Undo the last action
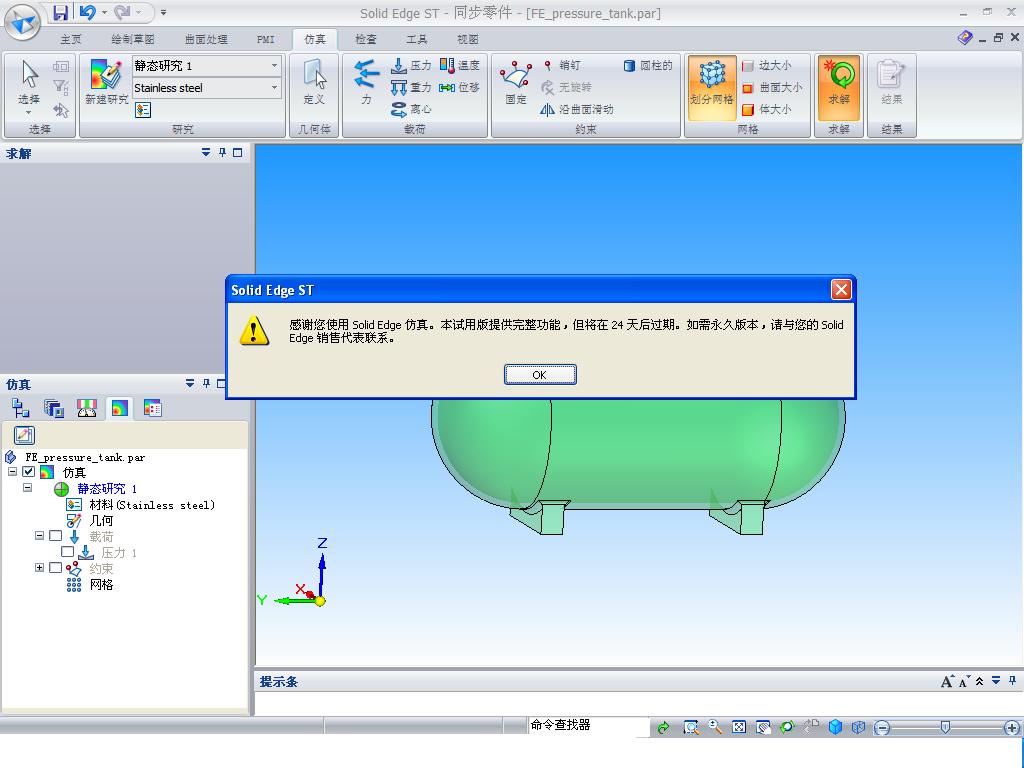The height and width of the screenshot is (768, 1024). click(87, 12)
